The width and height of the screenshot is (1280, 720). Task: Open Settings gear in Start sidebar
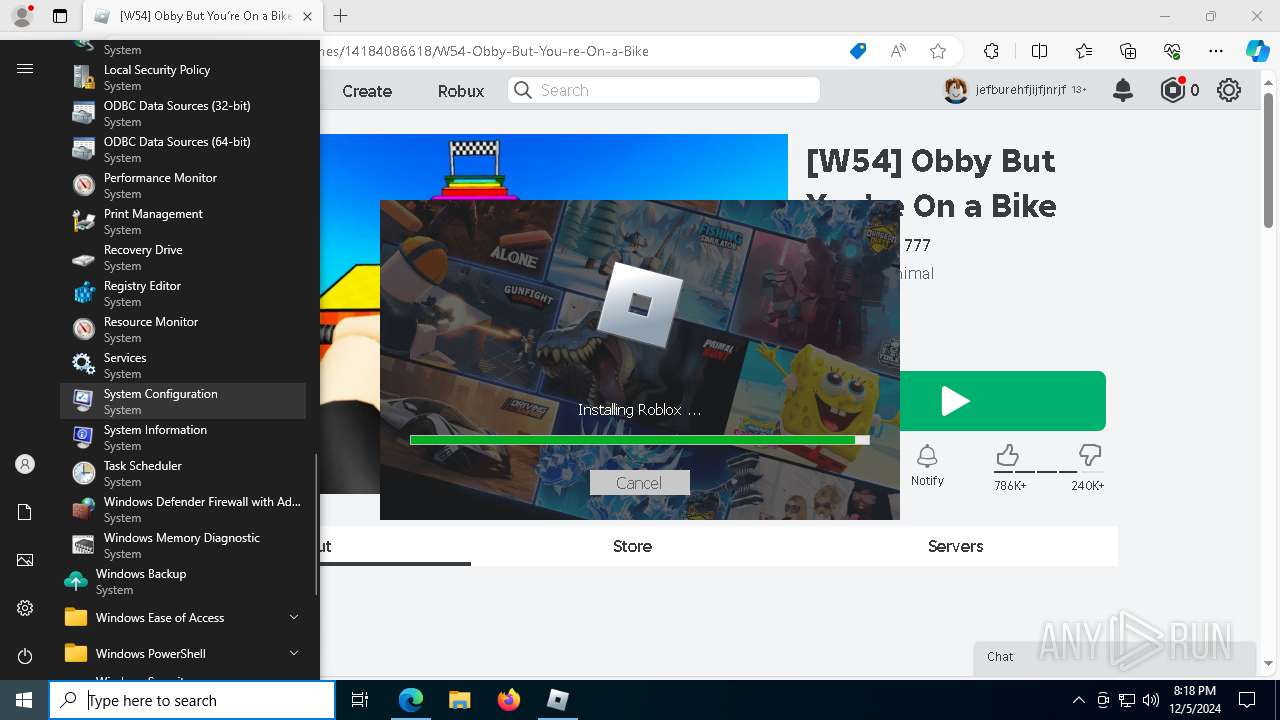click(25, 608)
